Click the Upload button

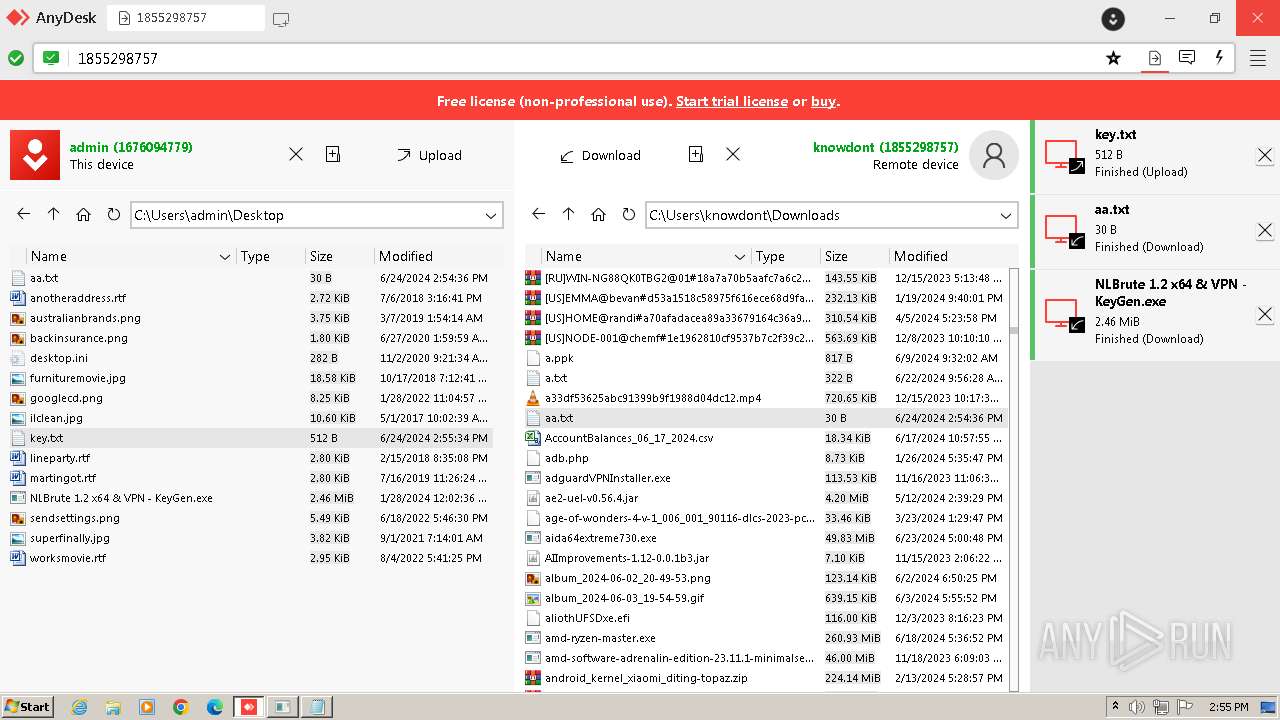429,155
